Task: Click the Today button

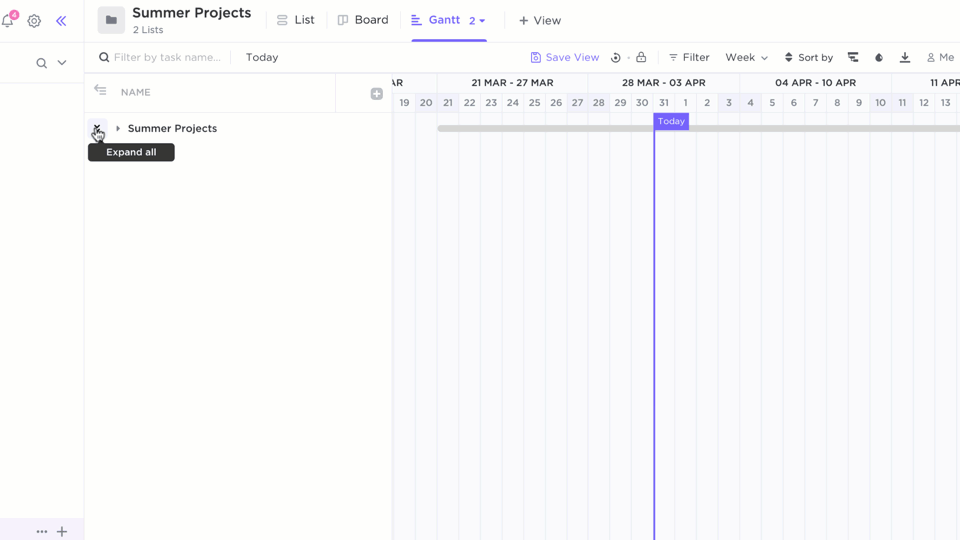Action: point(262,58)
